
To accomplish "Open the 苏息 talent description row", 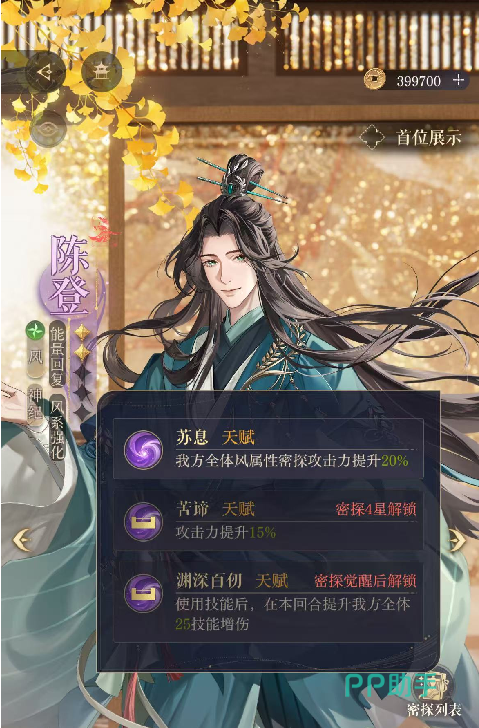I will coord(268,448).
